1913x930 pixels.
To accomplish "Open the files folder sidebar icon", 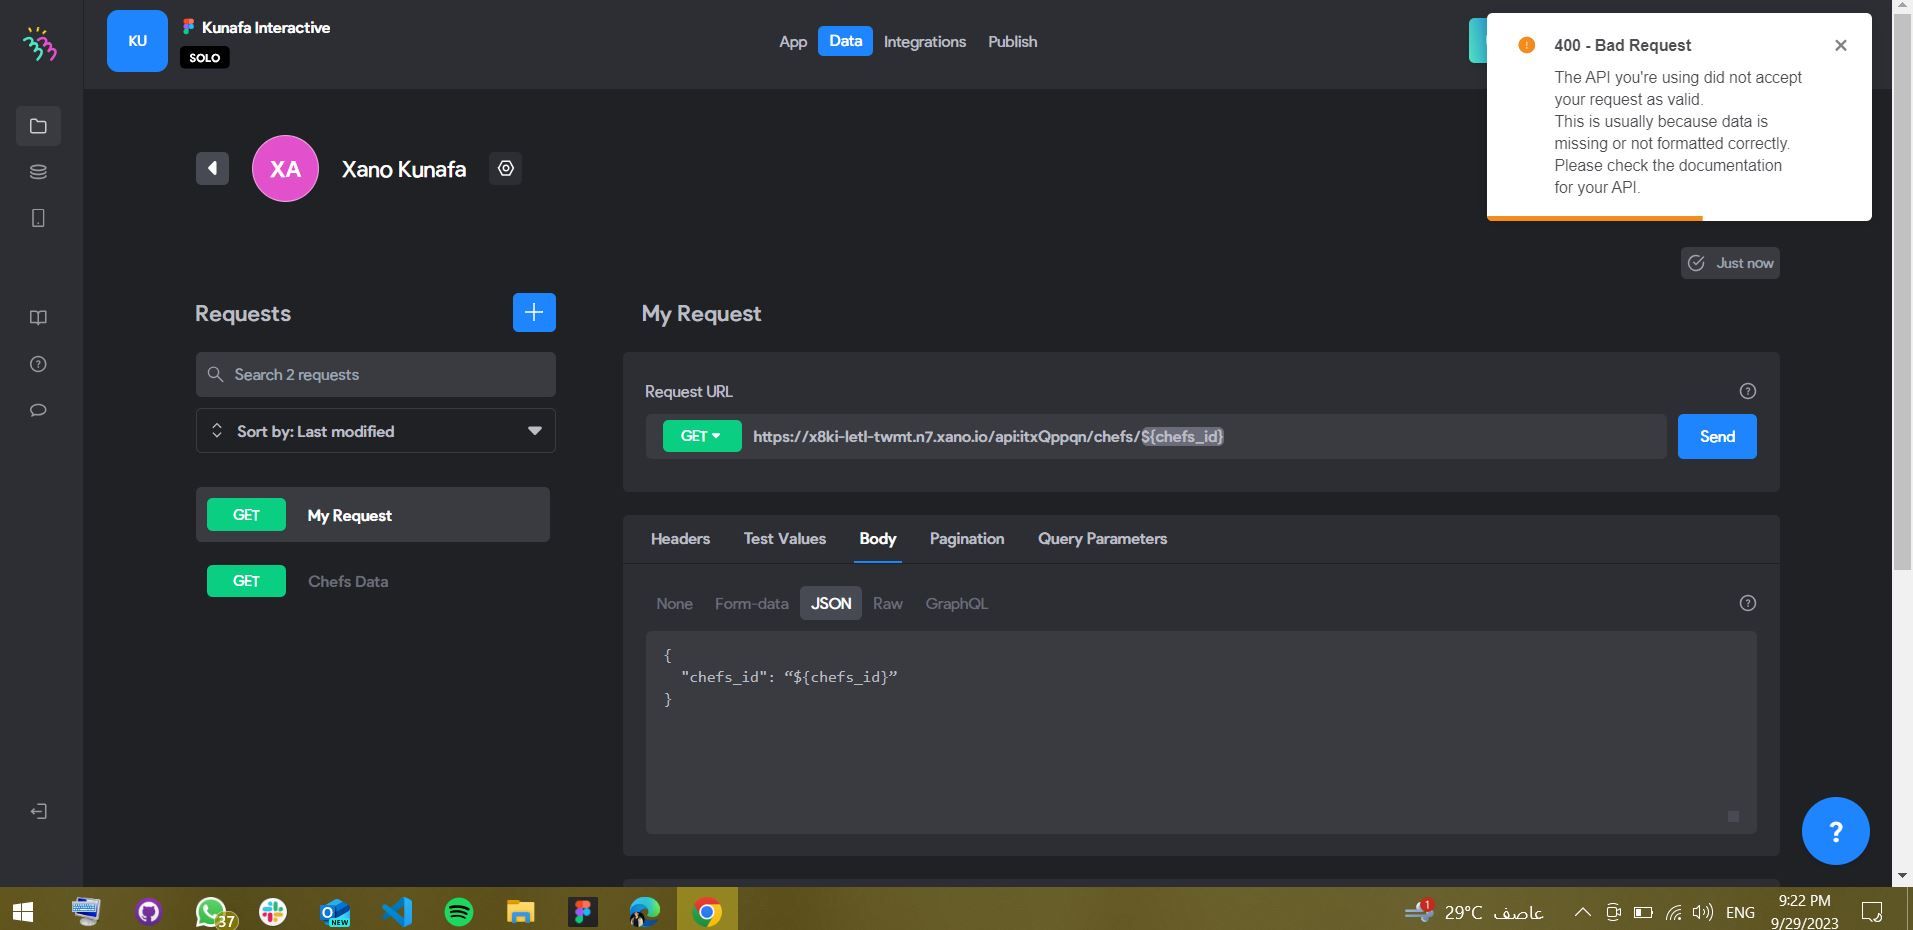I will (x=38, y=126).
